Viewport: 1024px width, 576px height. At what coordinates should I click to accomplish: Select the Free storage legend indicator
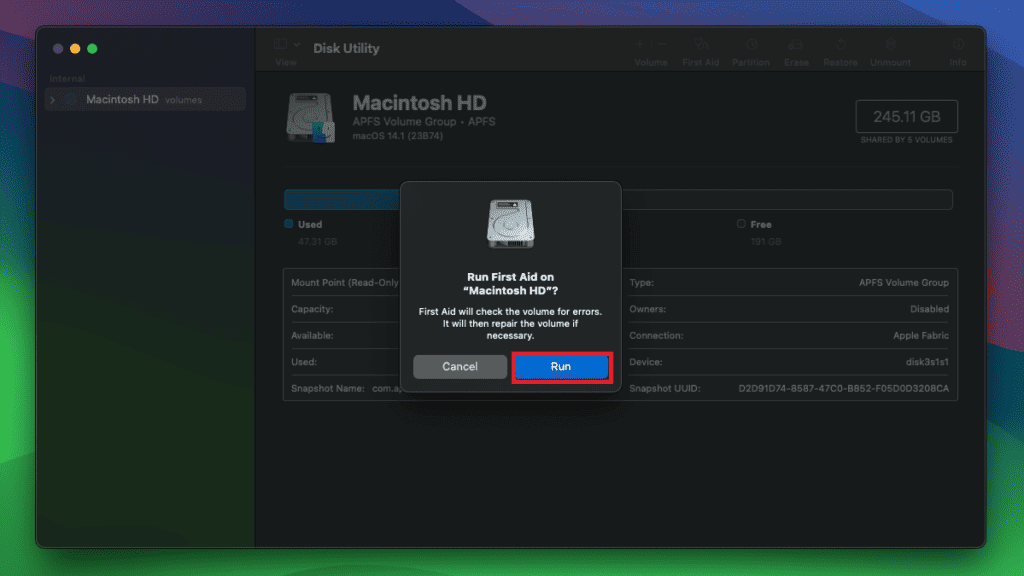741,224
